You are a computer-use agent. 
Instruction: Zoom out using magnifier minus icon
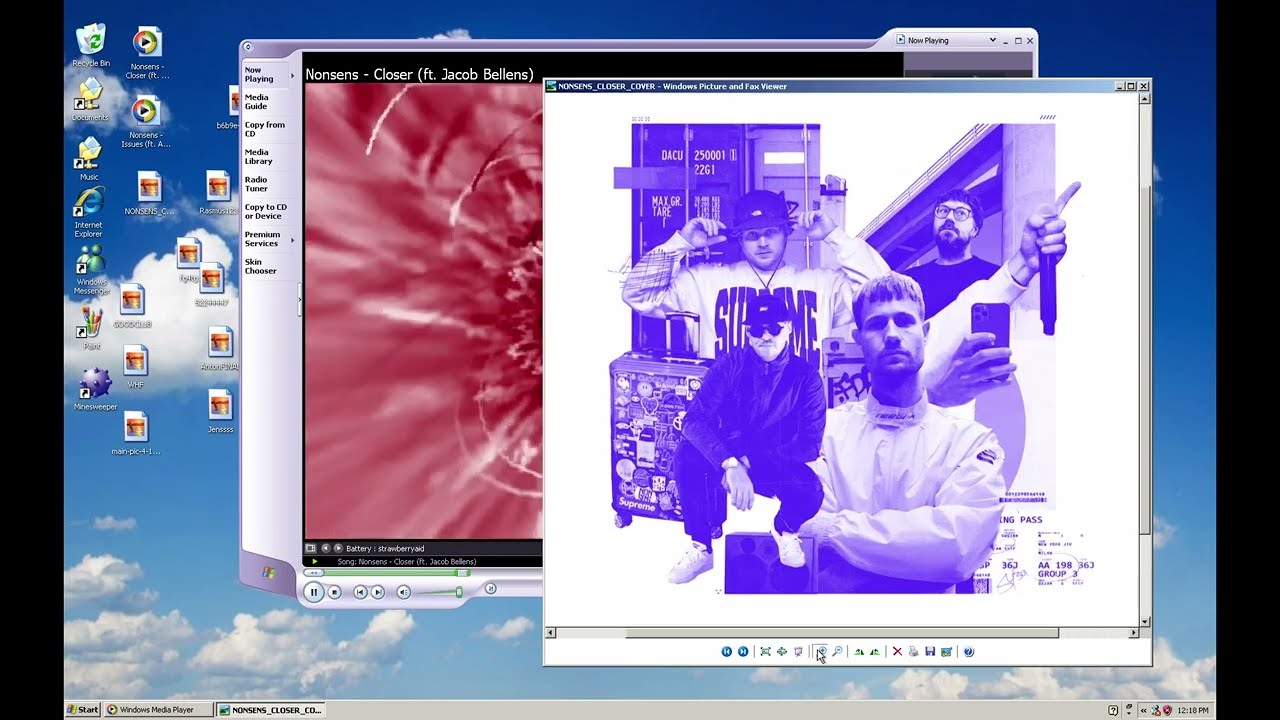click(837, 651)
